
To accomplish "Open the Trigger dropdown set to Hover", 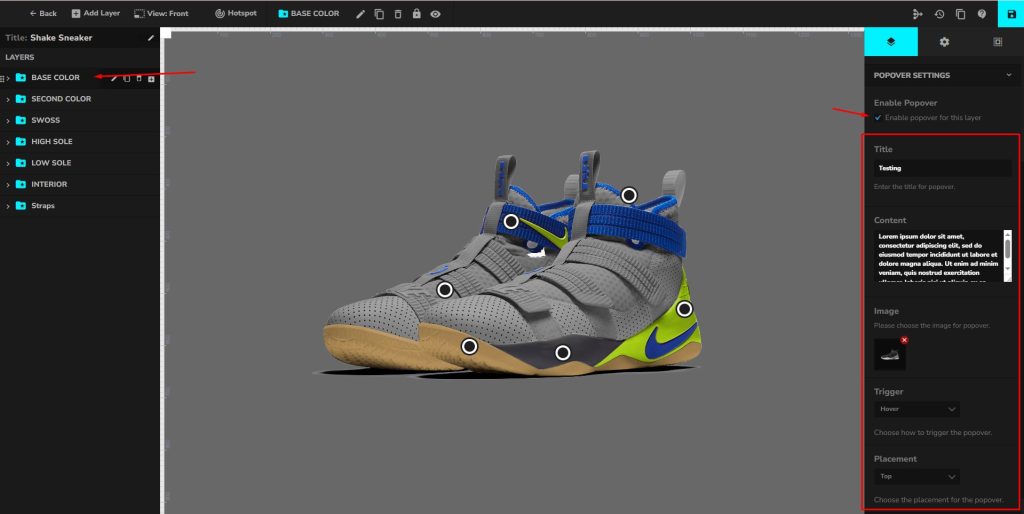I will point(918,409).
